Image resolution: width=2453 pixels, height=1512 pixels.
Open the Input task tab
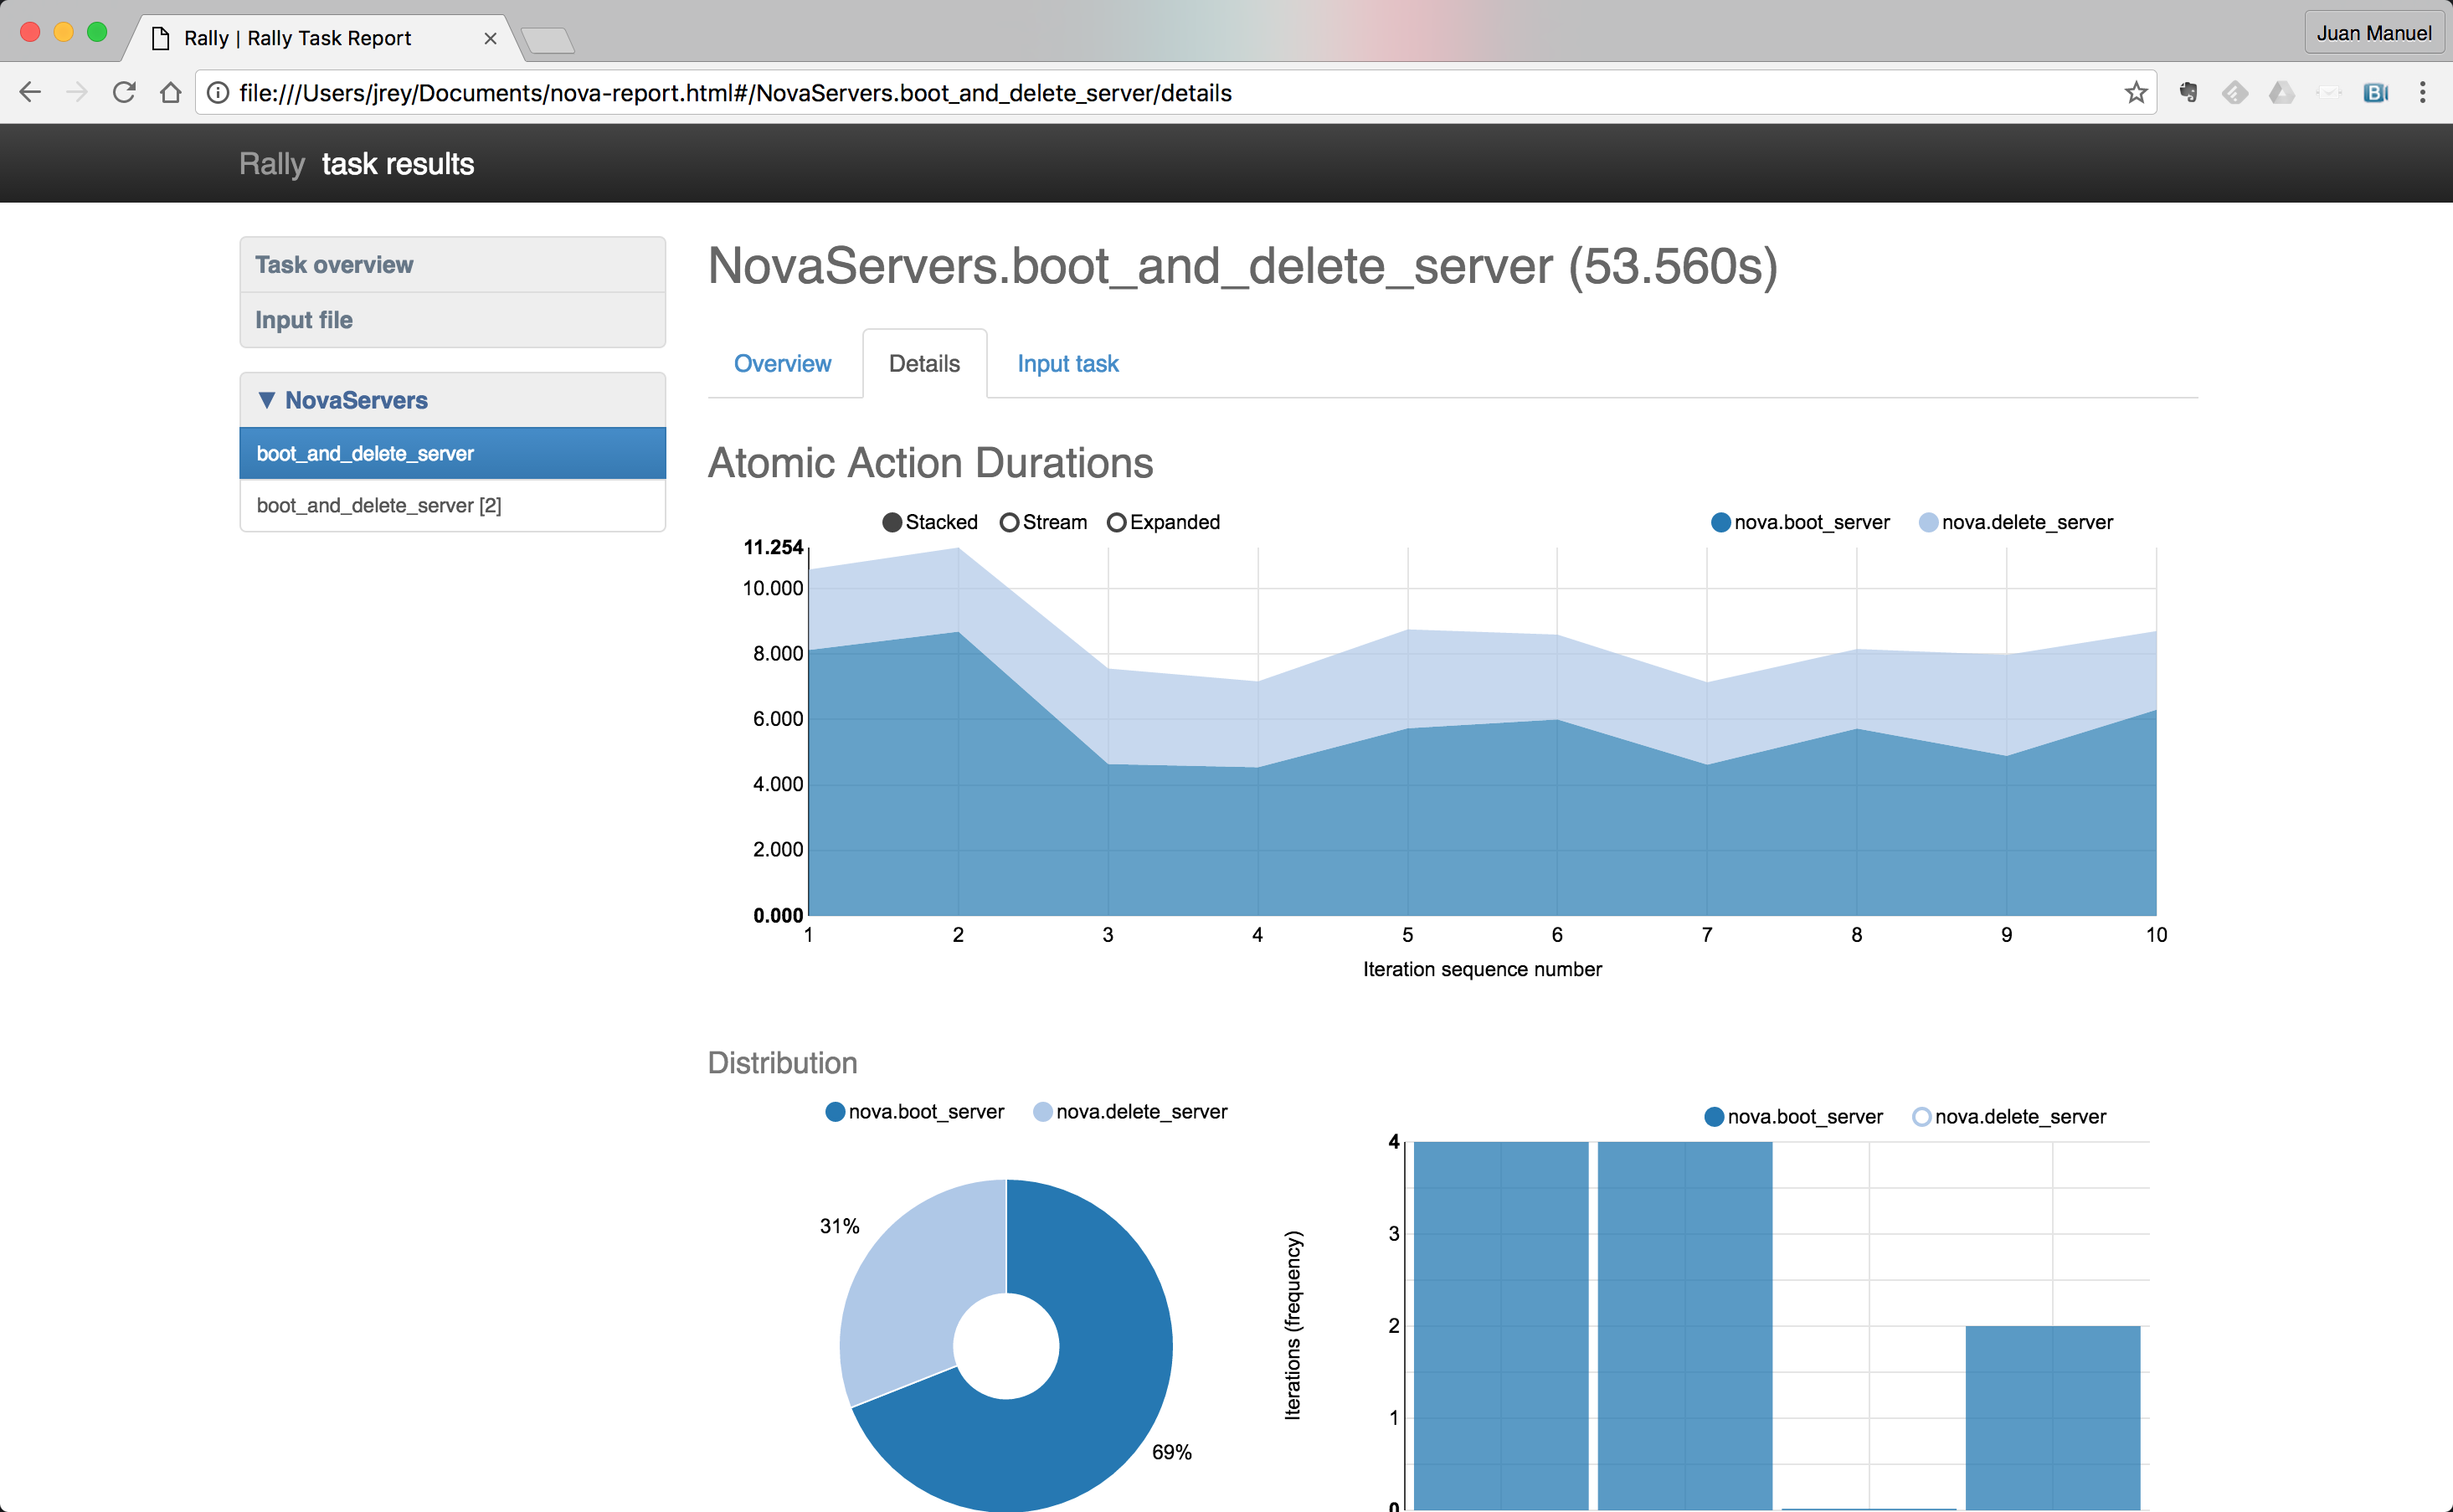pyautogui.click(x=1067, y=364)
